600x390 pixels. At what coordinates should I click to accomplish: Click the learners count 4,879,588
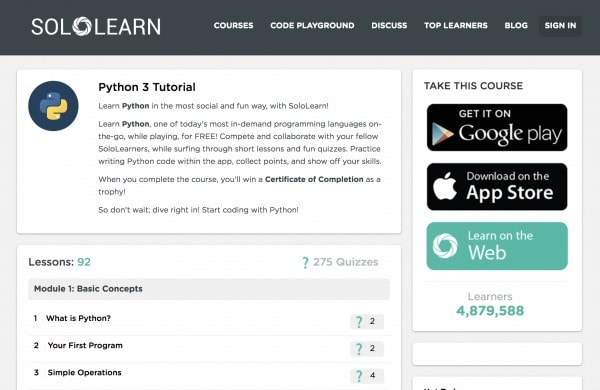(490, 311)
